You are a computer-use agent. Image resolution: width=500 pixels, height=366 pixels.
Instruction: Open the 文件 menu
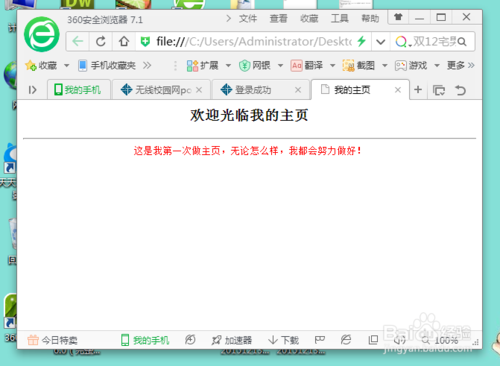[248, 19]
